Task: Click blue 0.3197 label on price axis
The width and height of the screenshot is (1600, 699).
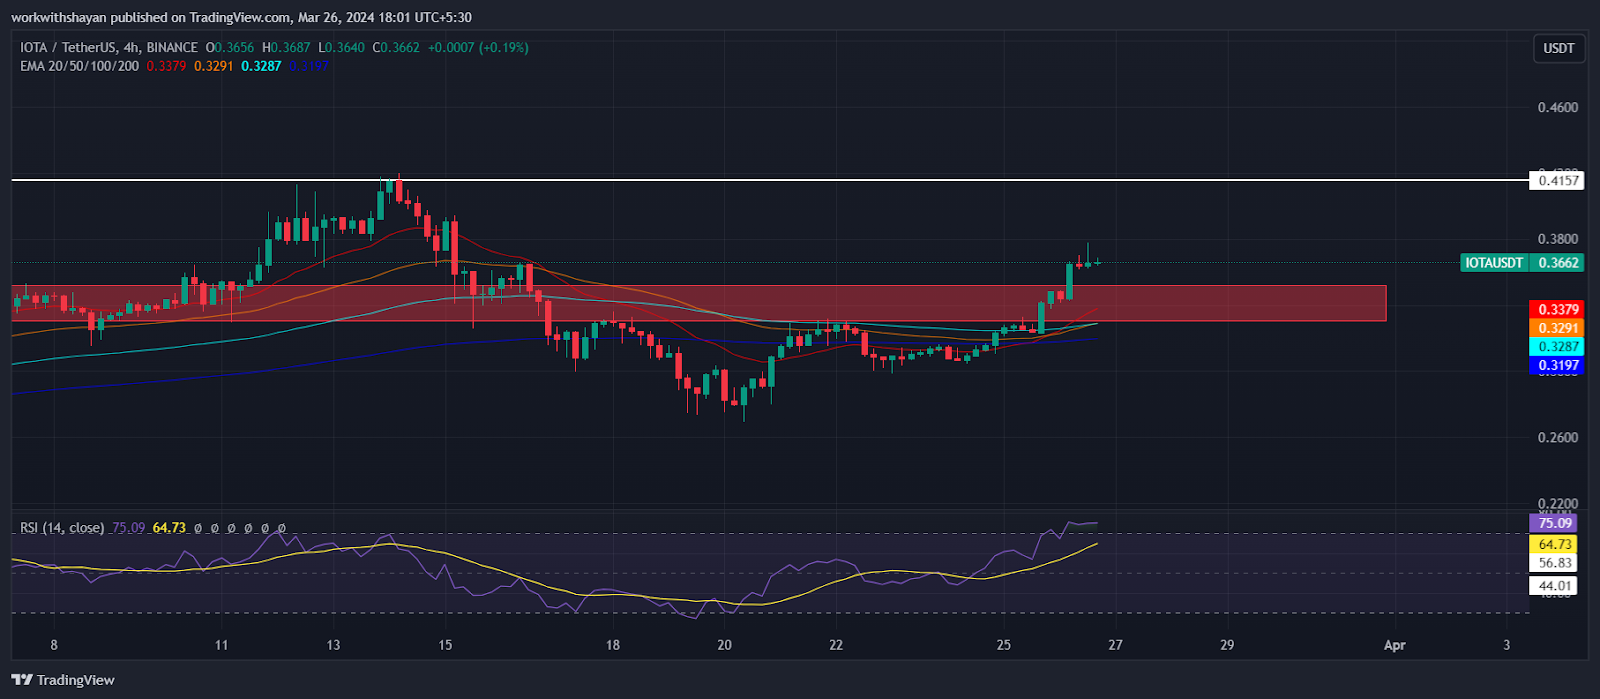Action: (x=1558, y=366)
